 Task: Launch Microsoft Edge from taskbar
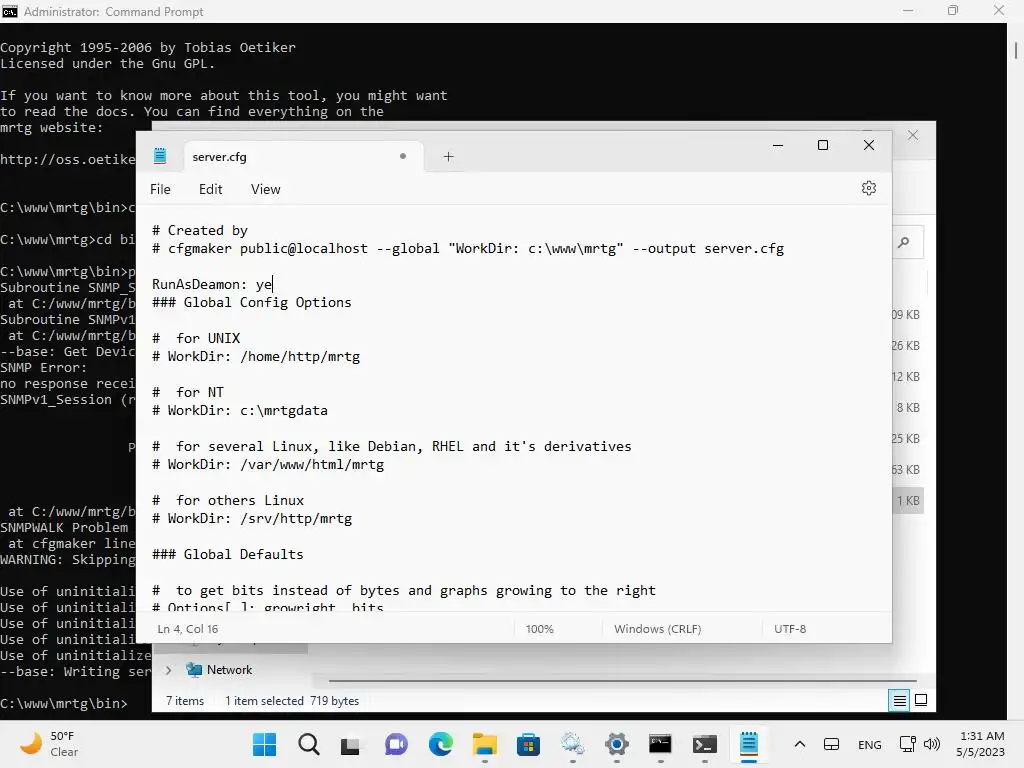pyautogui.click(x=440, y=744)
